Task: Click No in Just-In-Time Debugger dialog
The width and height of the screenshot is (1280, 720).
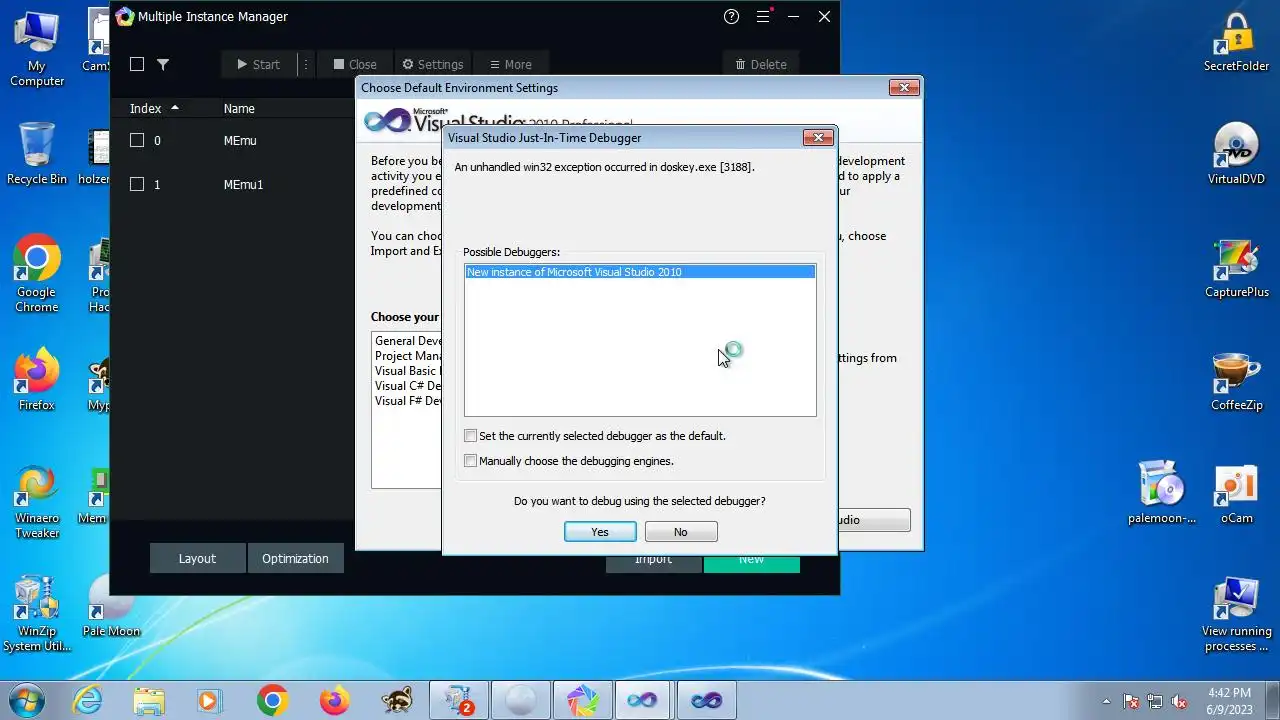Action: (x=681, y=532)
